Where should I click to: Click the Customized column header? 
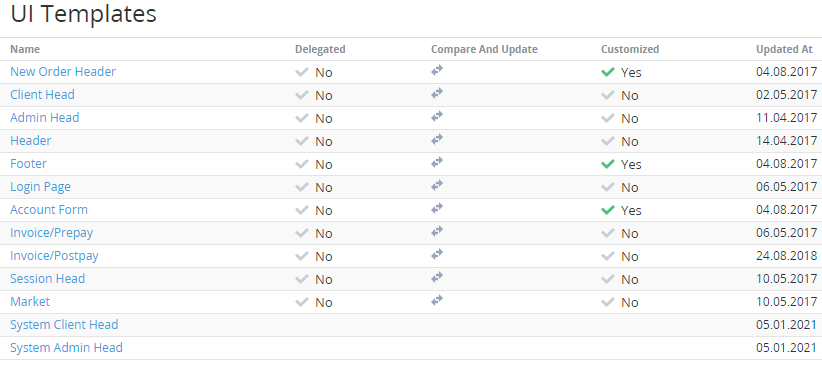(x=630, y=49)
